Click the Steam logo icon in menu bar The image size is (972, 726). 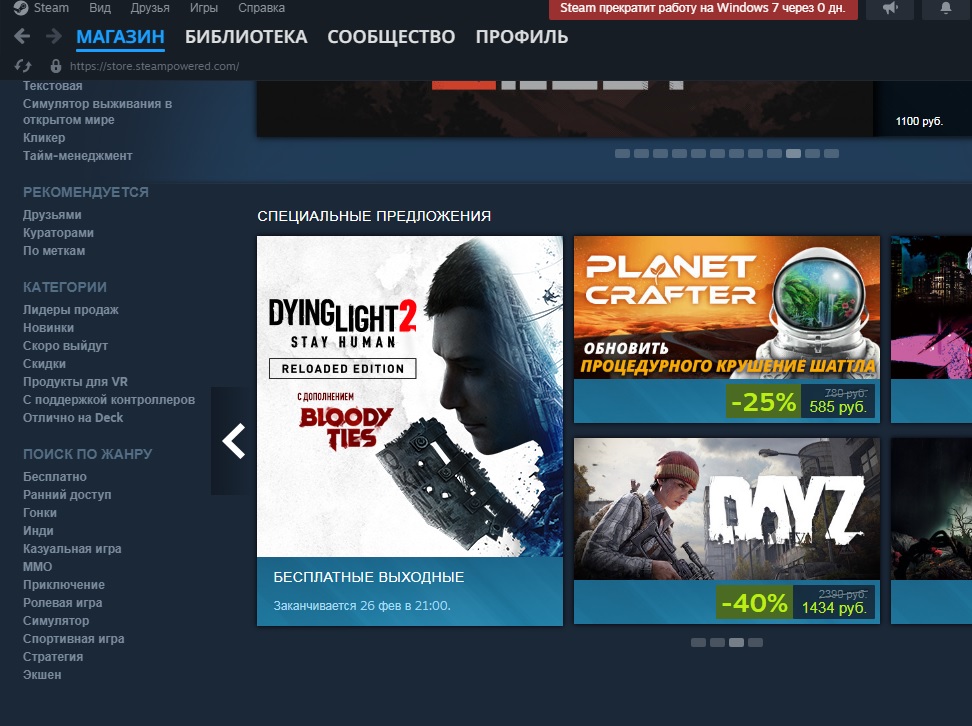[x=20, y=7]
